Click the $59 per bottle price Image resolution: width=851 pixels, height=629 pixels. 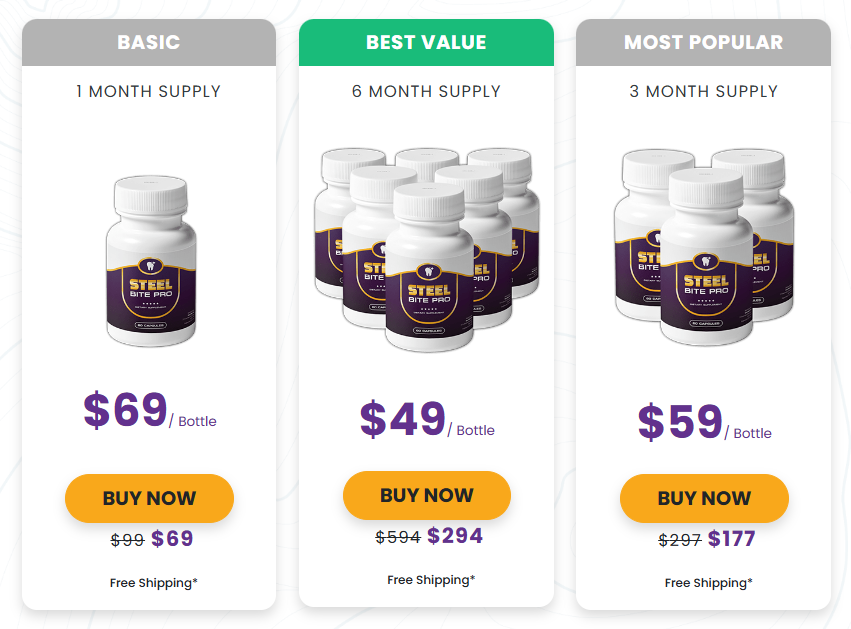point(681,422)
